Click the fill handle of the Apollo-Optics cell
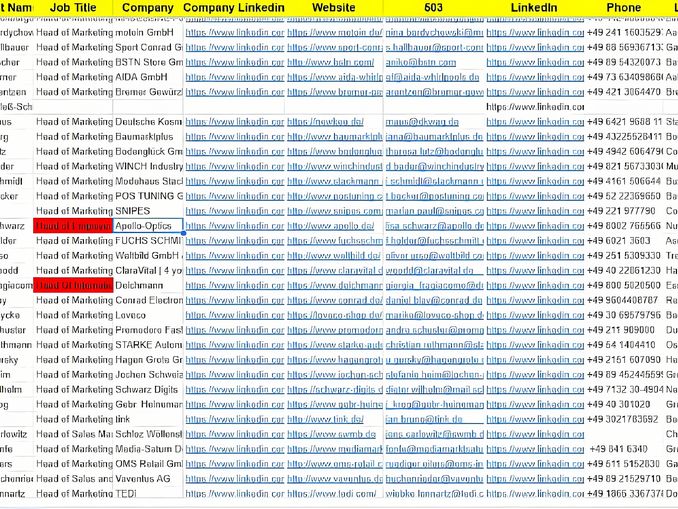Viewport: 678px width, 509px height. tap(183, 233)
